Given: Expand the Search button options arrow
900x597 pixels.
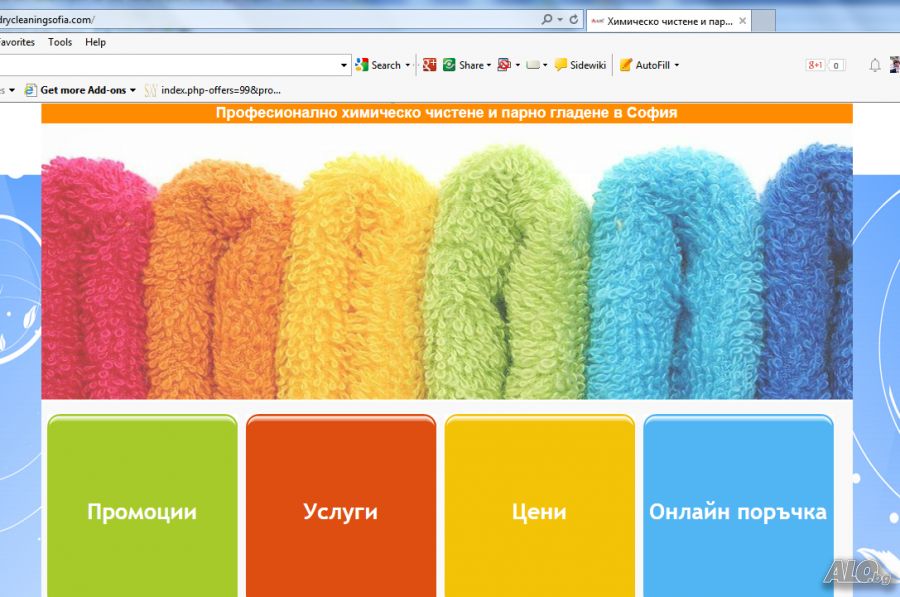Looking at the screenshot, I should click(x=408, y=65).
